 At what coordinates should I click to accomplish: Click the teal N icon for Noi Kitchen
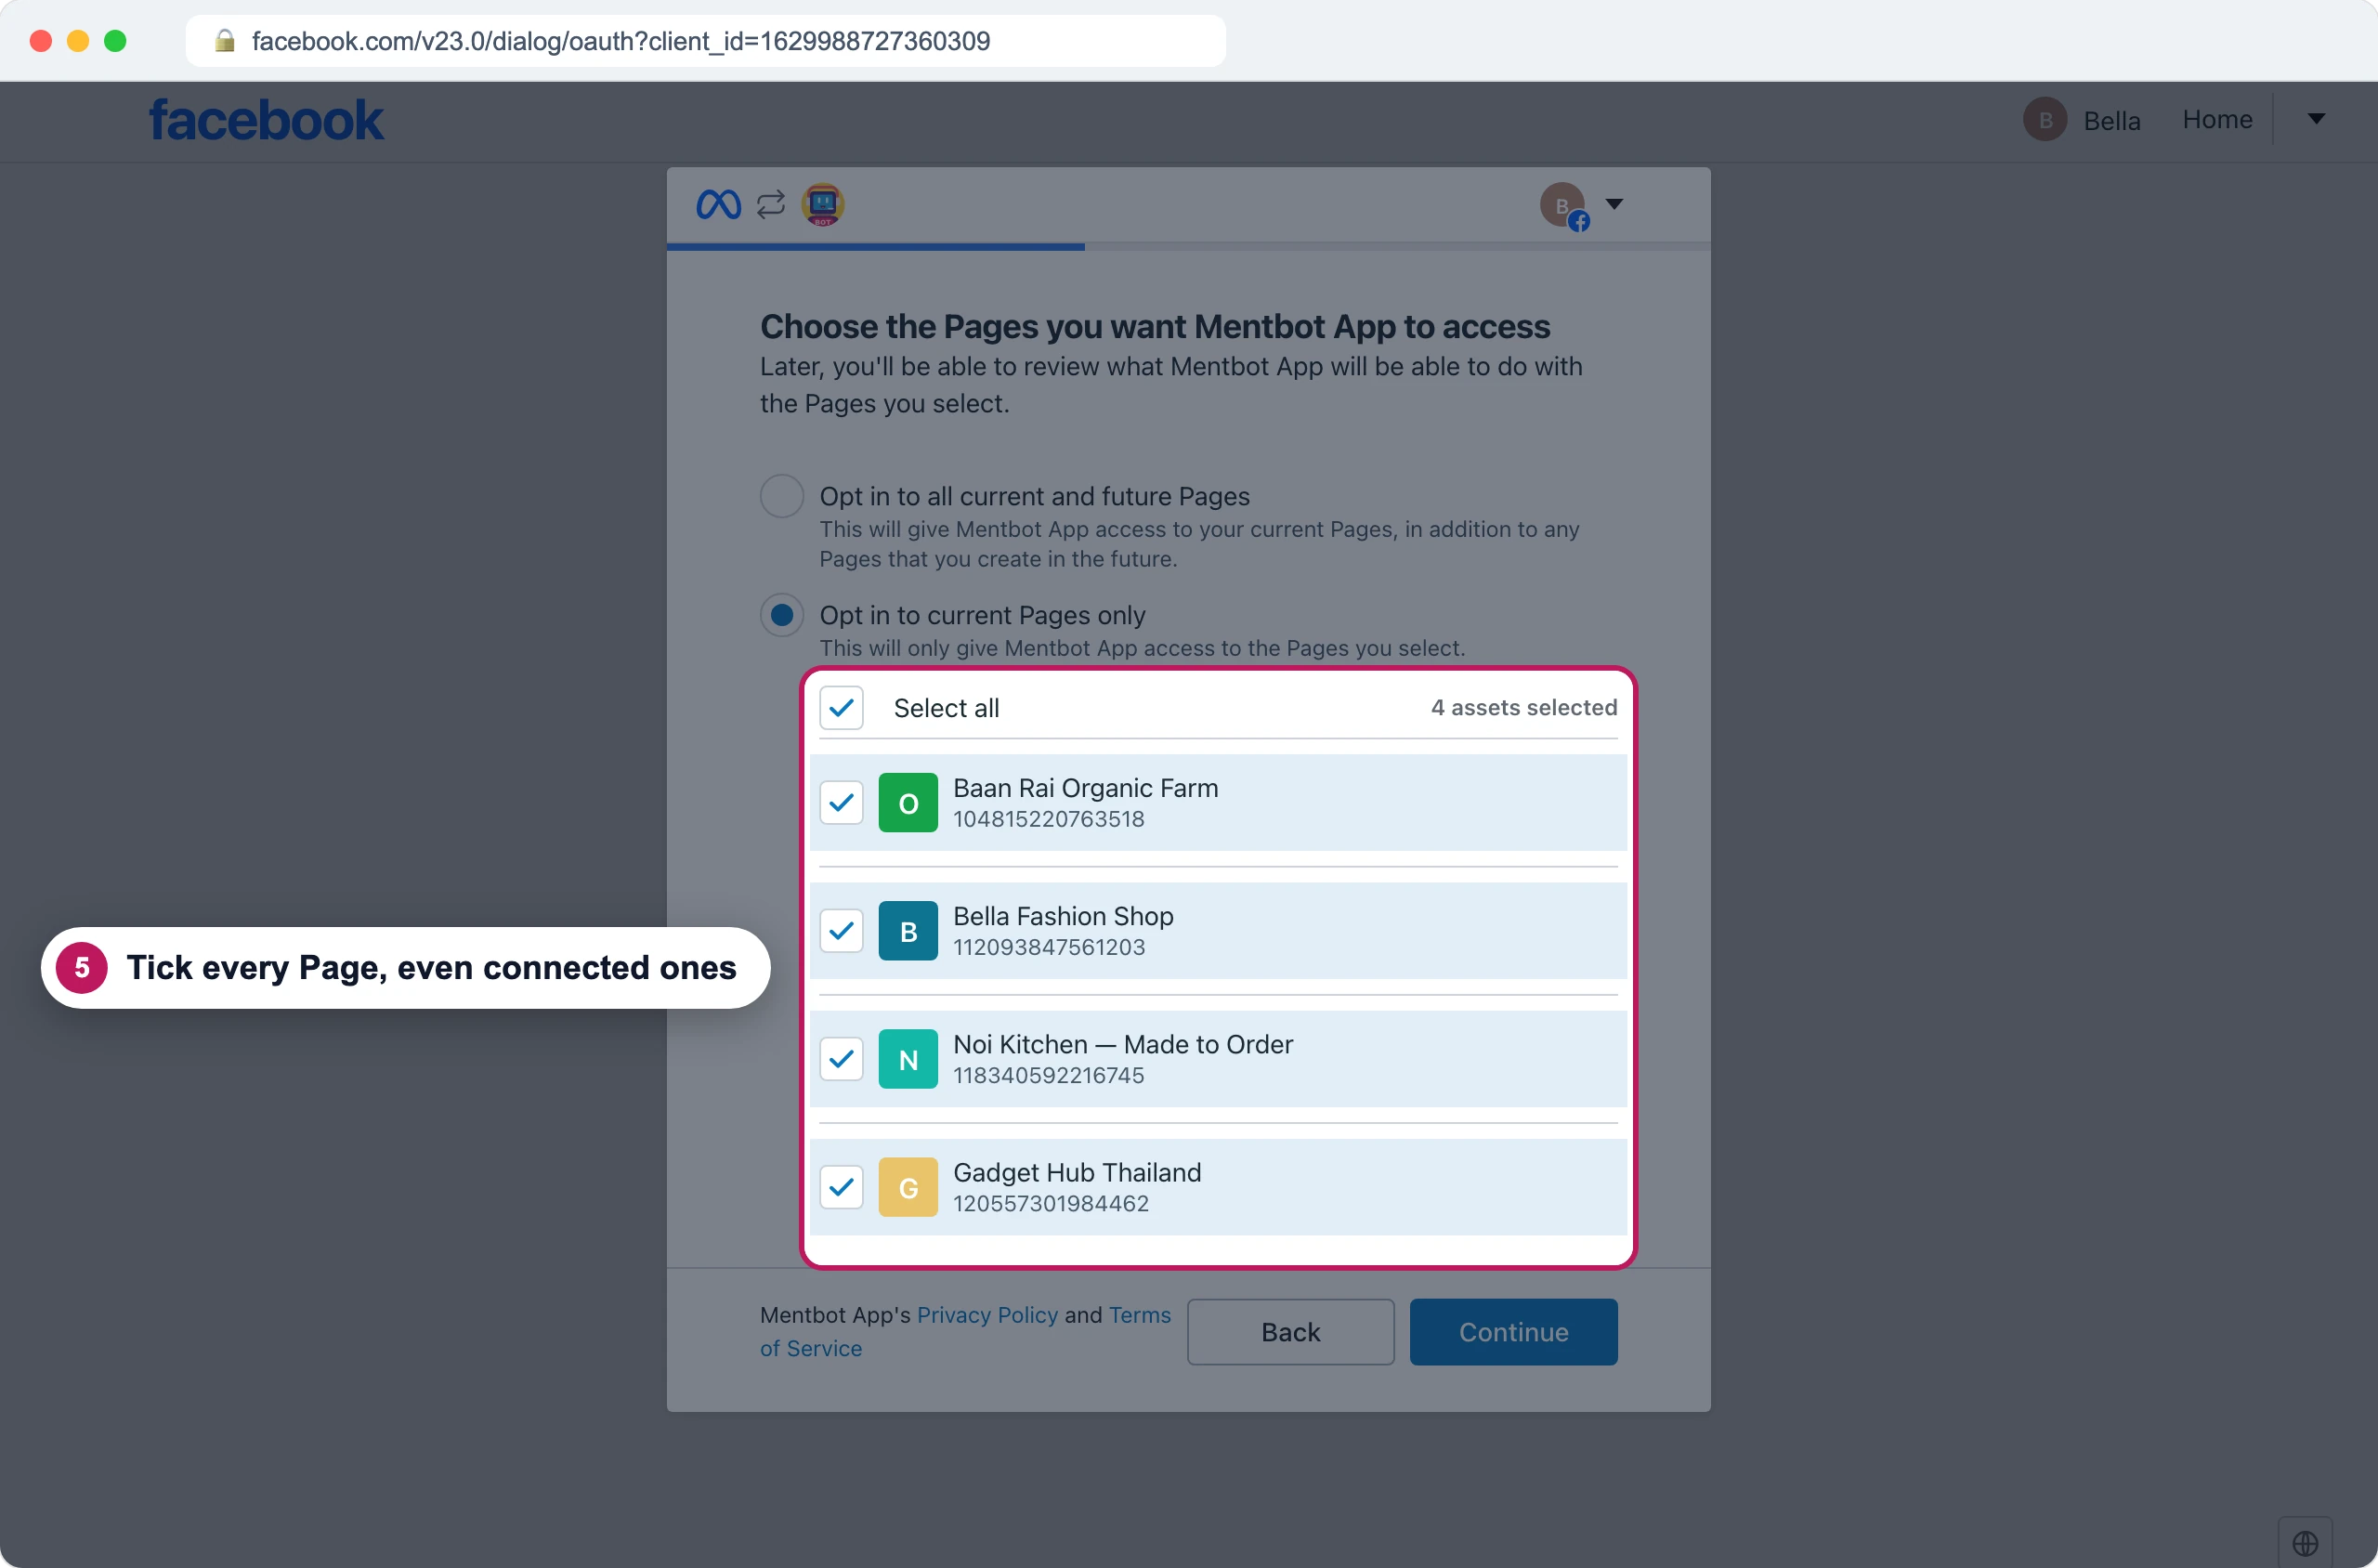(x=908, y=1059)
